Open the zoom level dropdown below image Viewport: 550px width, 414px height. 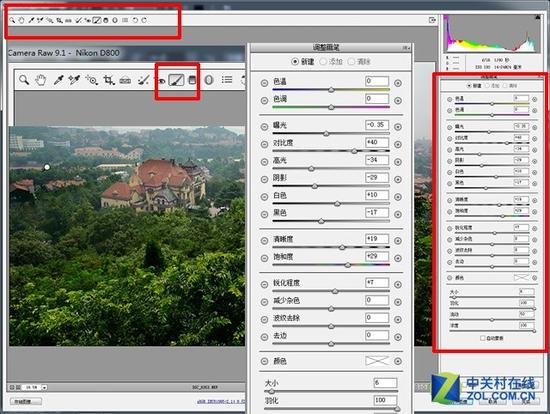(x=45, y=387)
